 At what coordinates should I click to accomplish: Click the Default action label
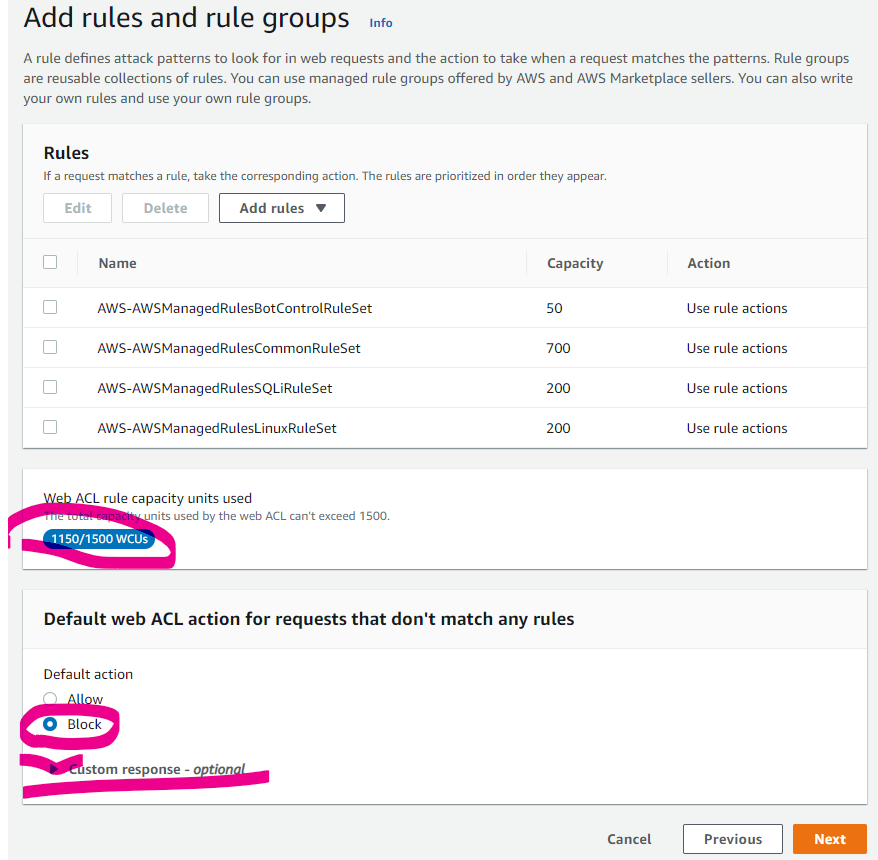(88, 674)
